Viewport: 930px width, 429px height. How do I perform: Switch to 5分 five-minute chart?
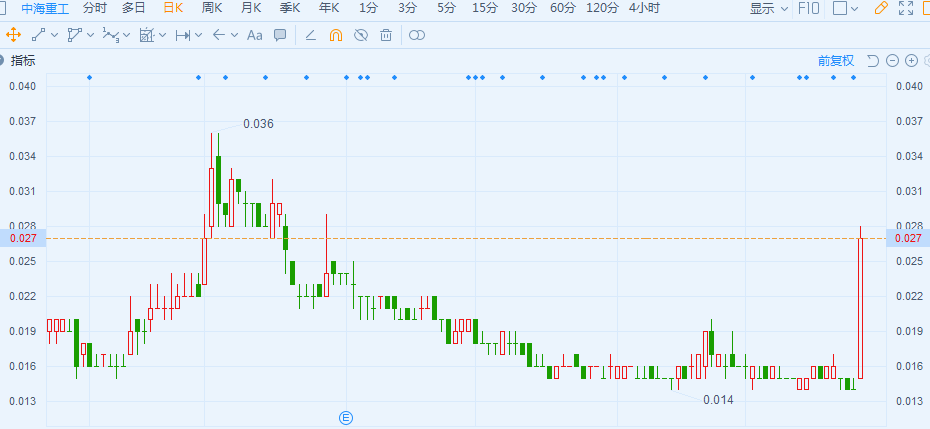coord(446,8)
